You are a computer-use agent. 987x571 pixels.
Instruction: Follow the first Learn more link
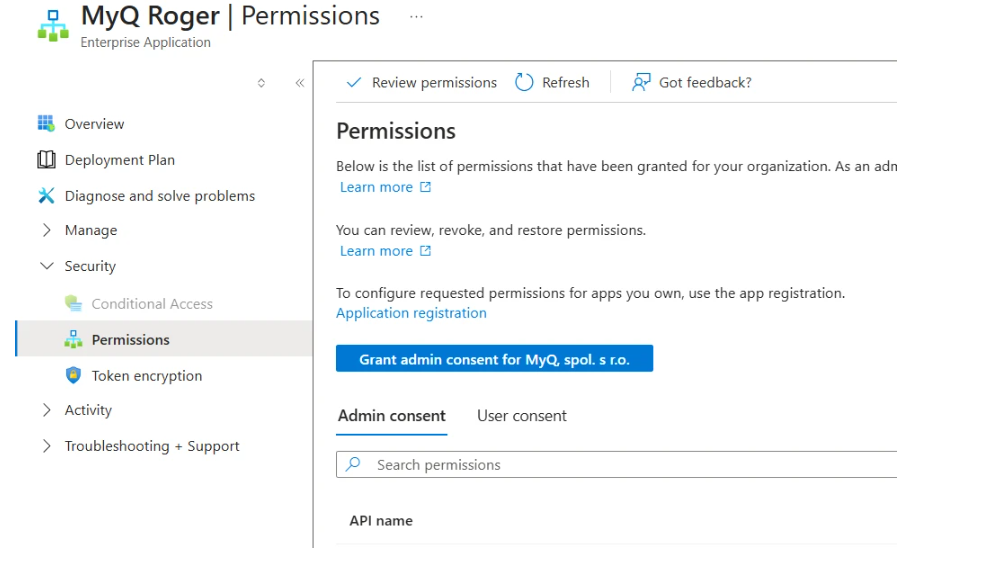point(376,187)
